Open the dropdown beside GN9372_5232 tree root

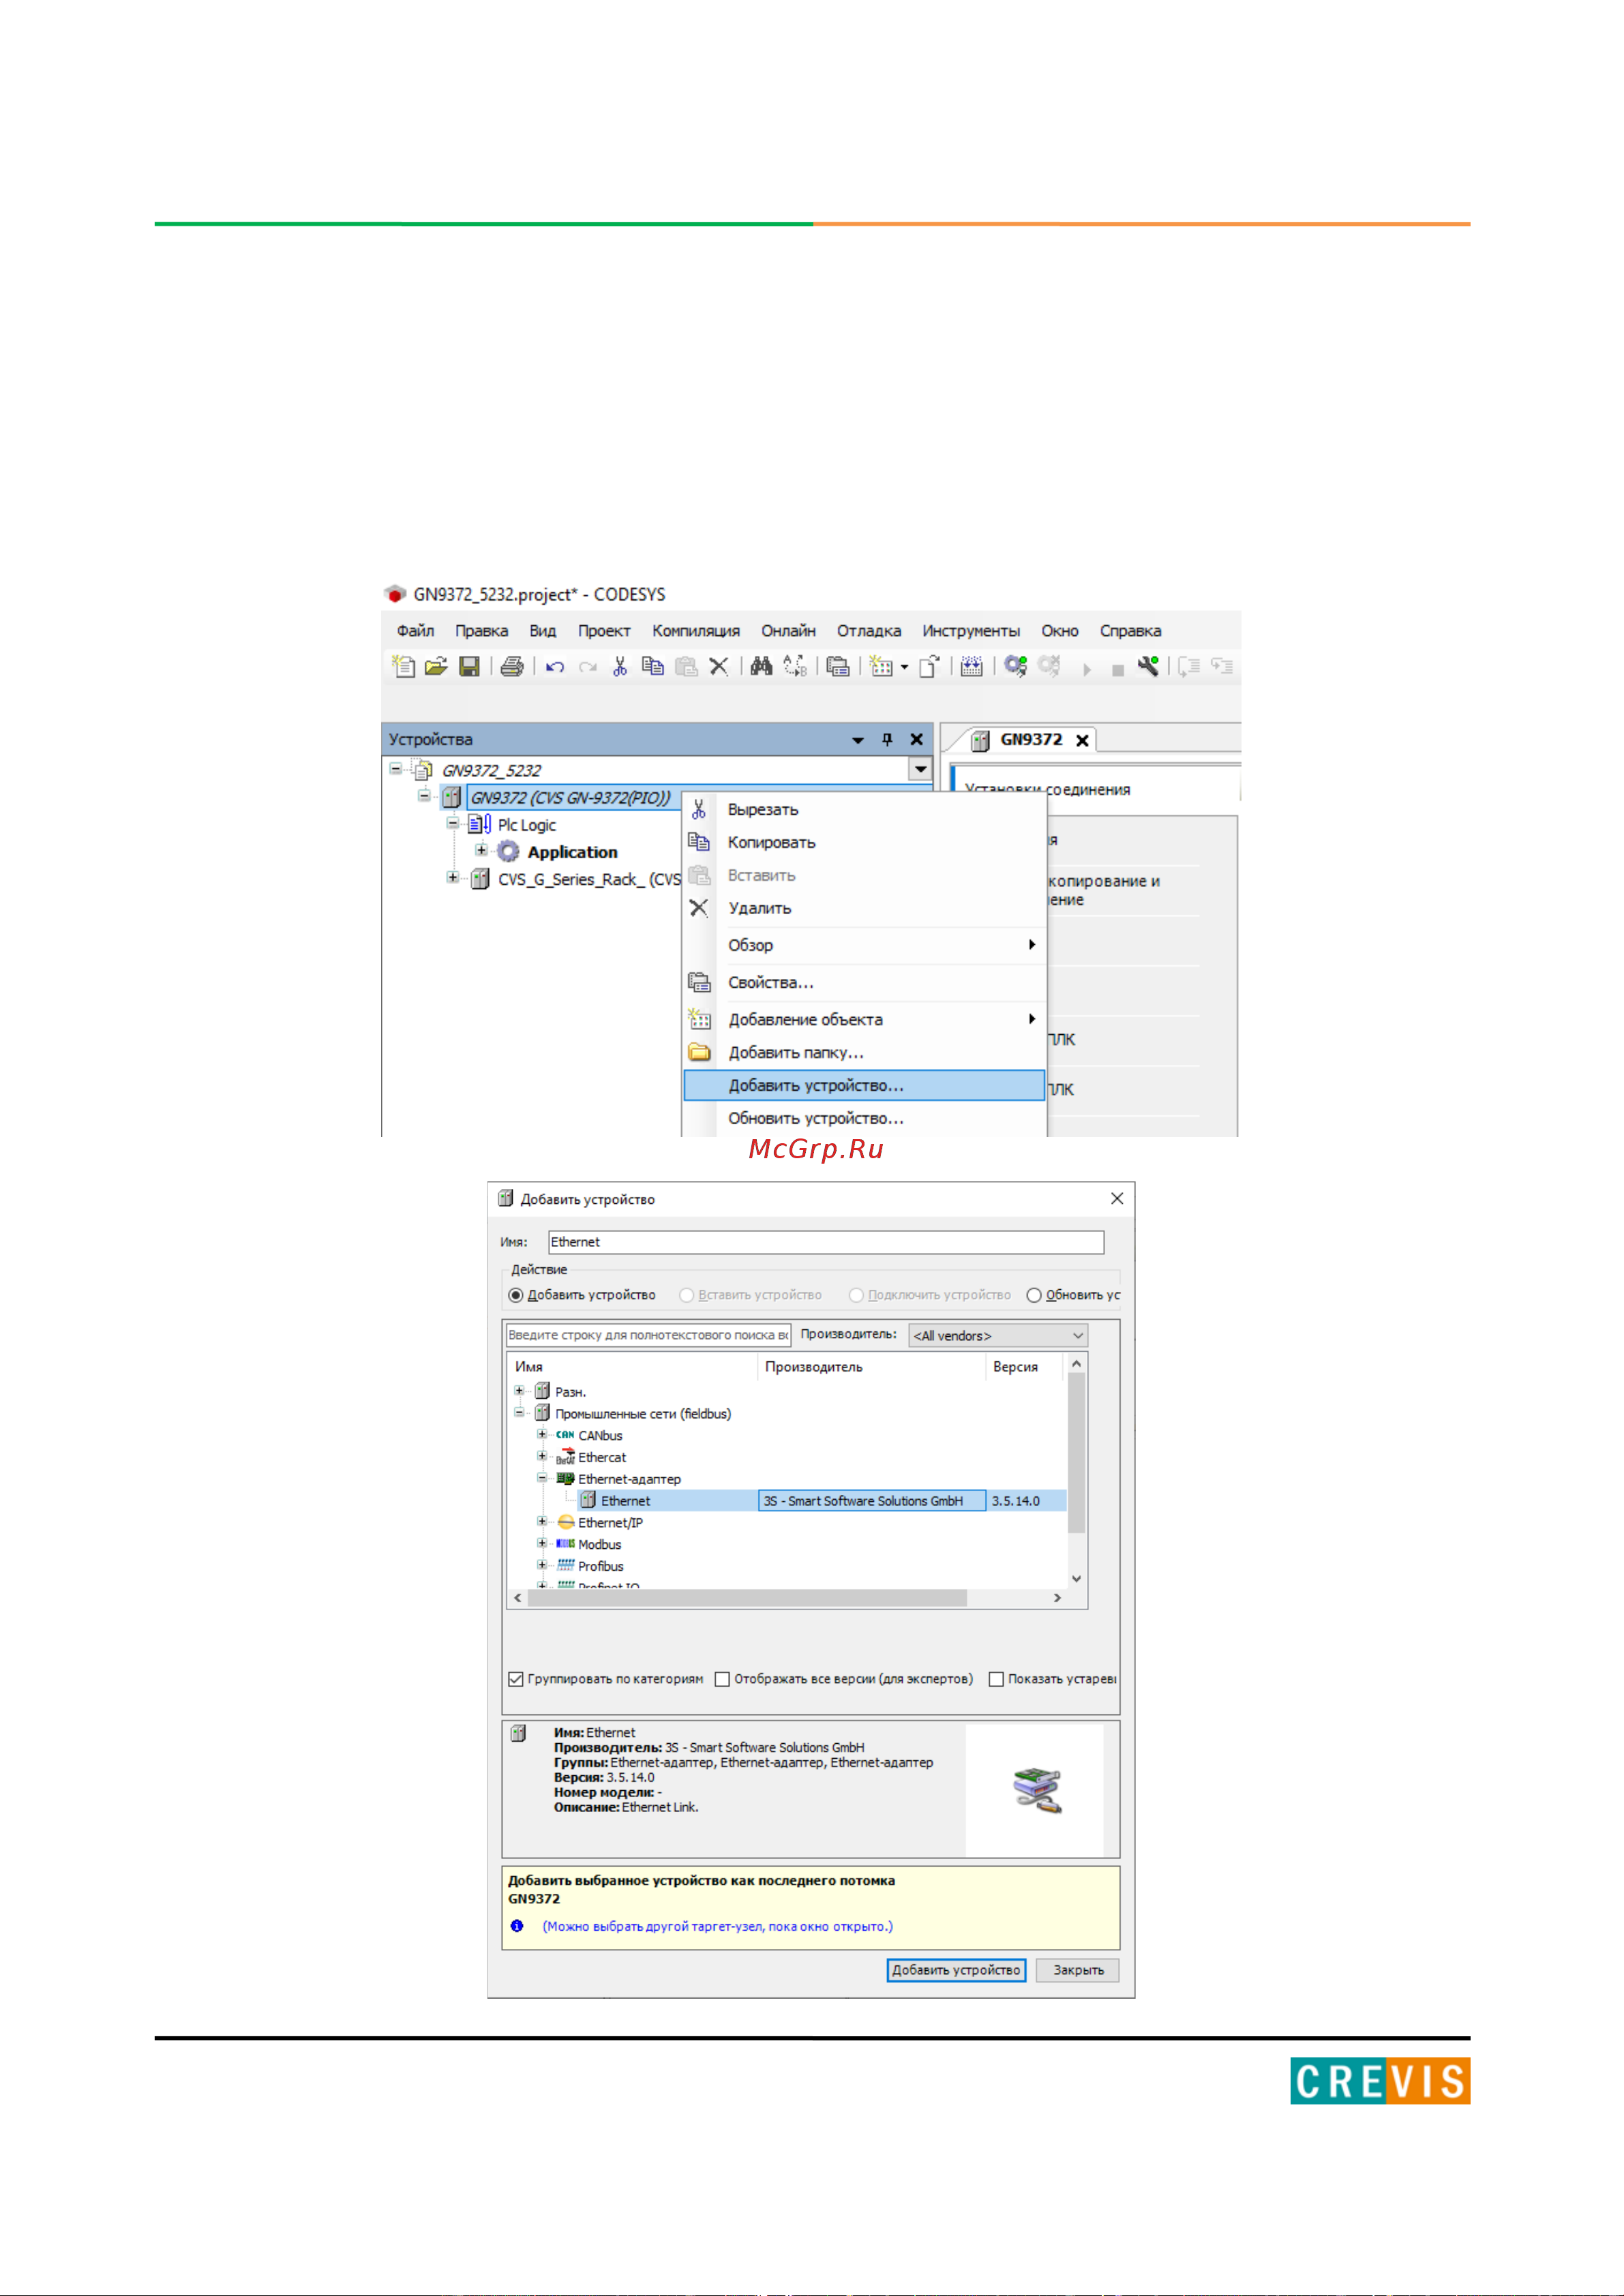coord(920,769)
